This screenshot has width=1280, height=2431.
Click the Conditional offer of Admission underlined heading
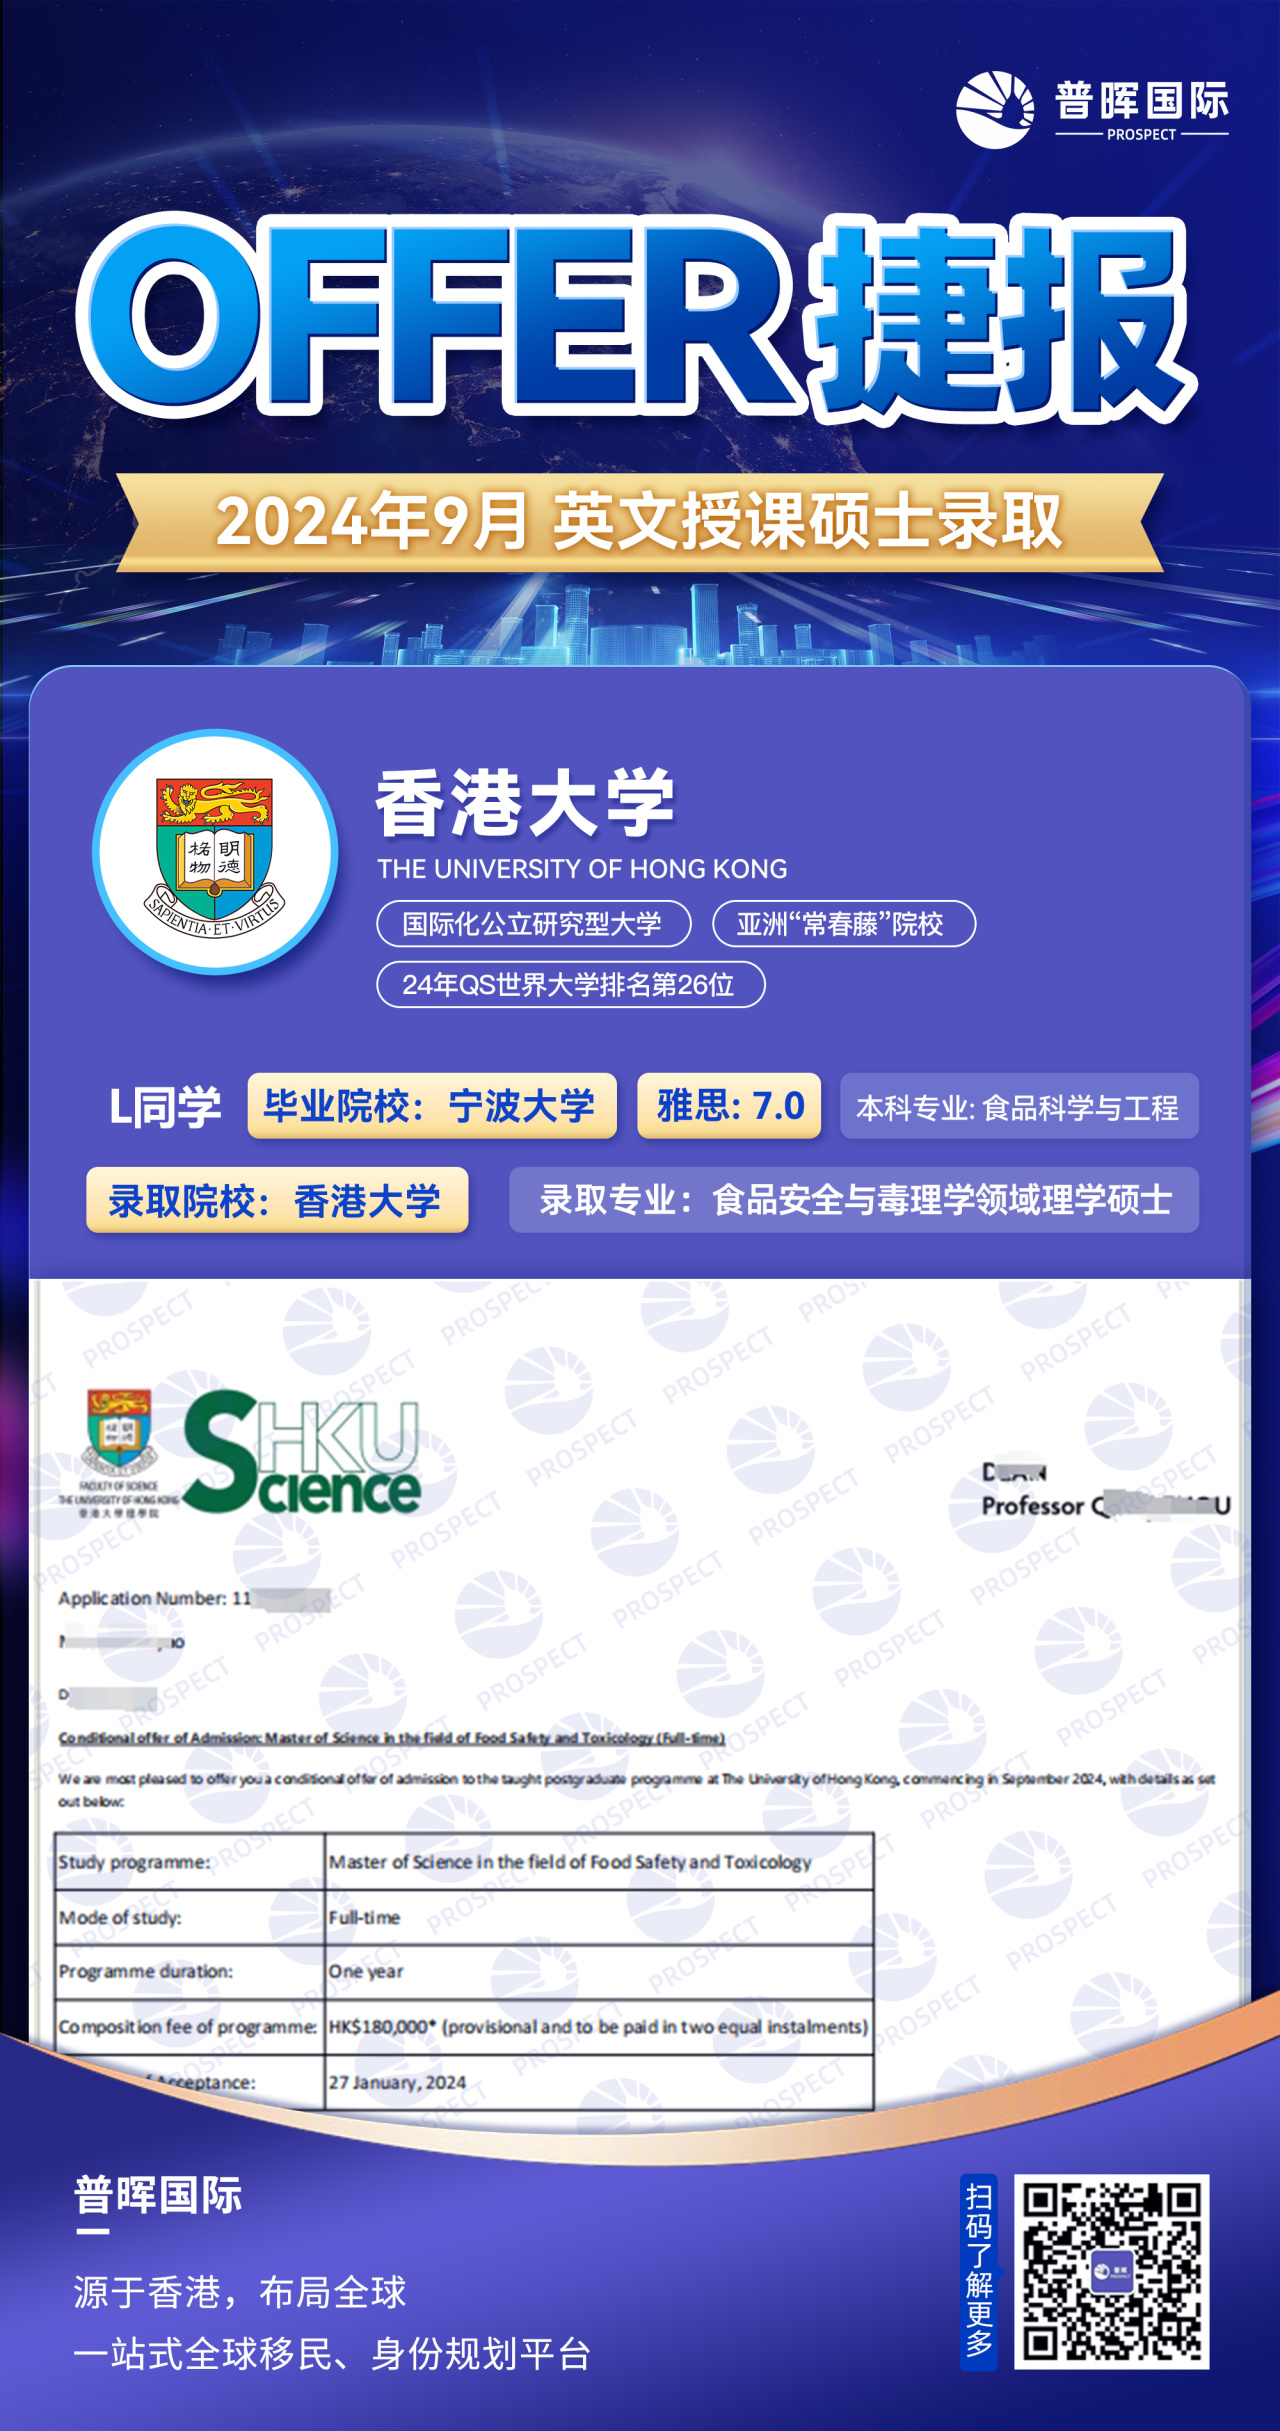[x=391, y=1738]
